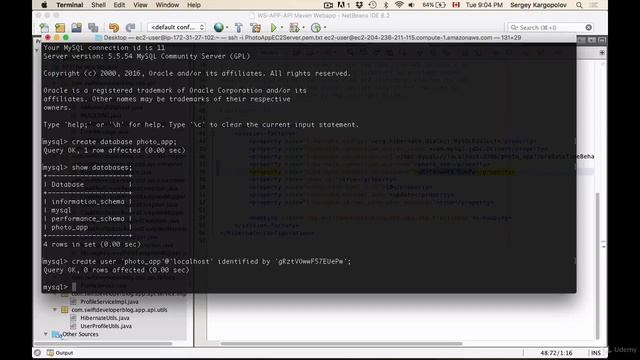640x360 pixels.
Task: Click the Projects panel horizontal scrollbar
Action: 104,344
